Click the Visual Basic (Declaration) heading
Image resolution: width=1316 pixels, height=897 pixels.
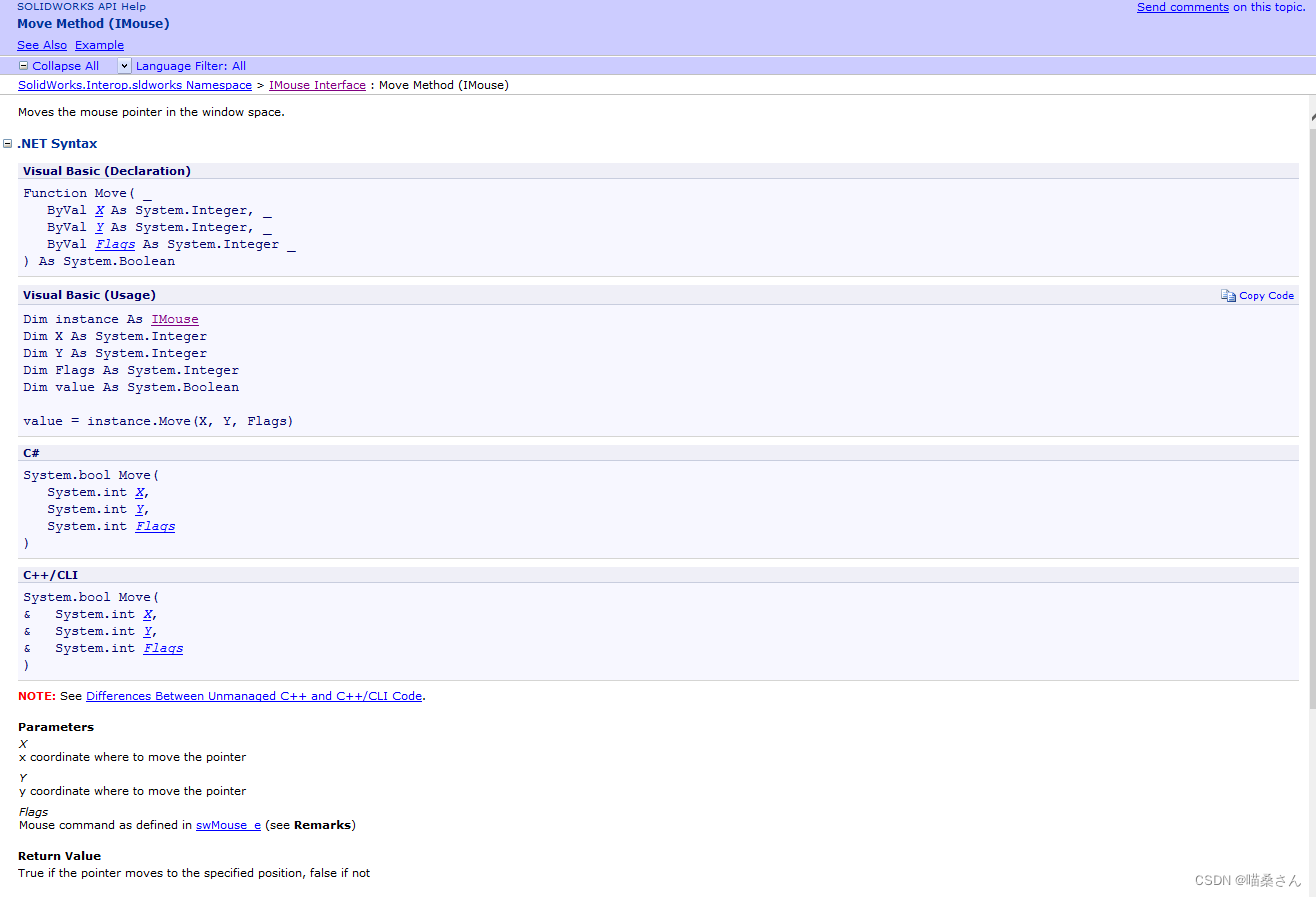[x=107, y=171]
